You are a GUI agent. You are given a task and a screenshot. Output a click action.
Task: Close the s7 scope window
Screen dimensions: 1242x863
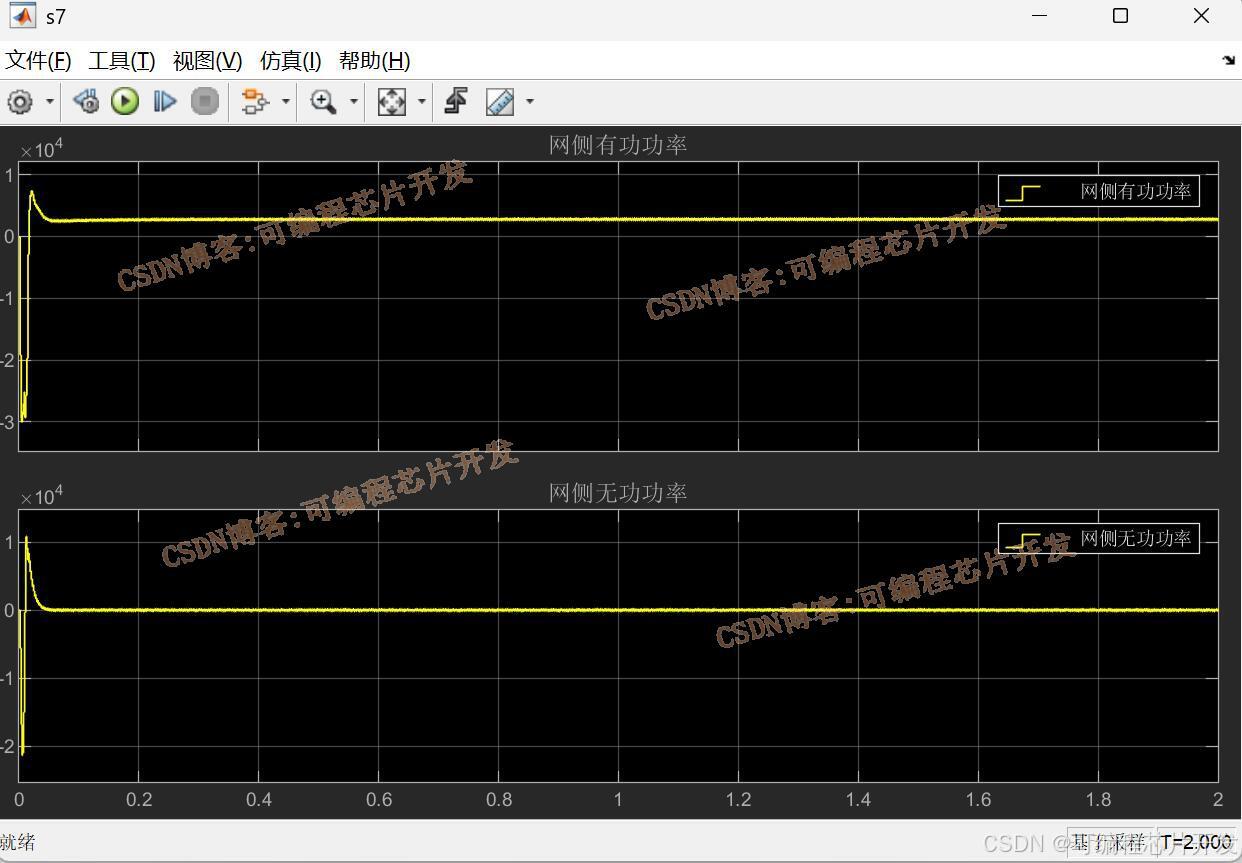point(1202,16)
